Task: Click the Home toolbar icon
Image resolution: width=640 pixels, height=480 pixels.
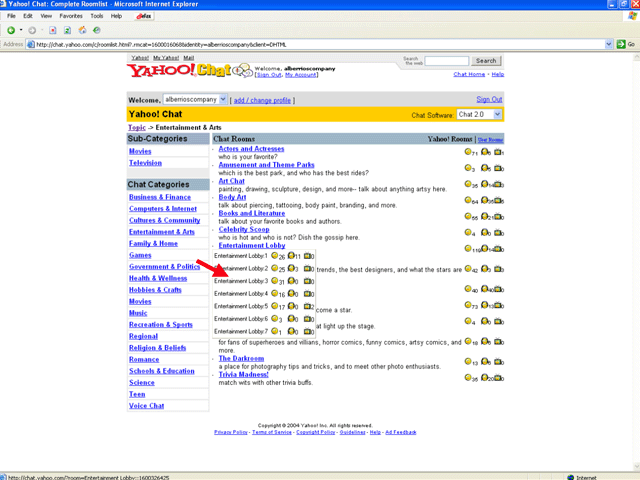Action: (x=82, y=30)
